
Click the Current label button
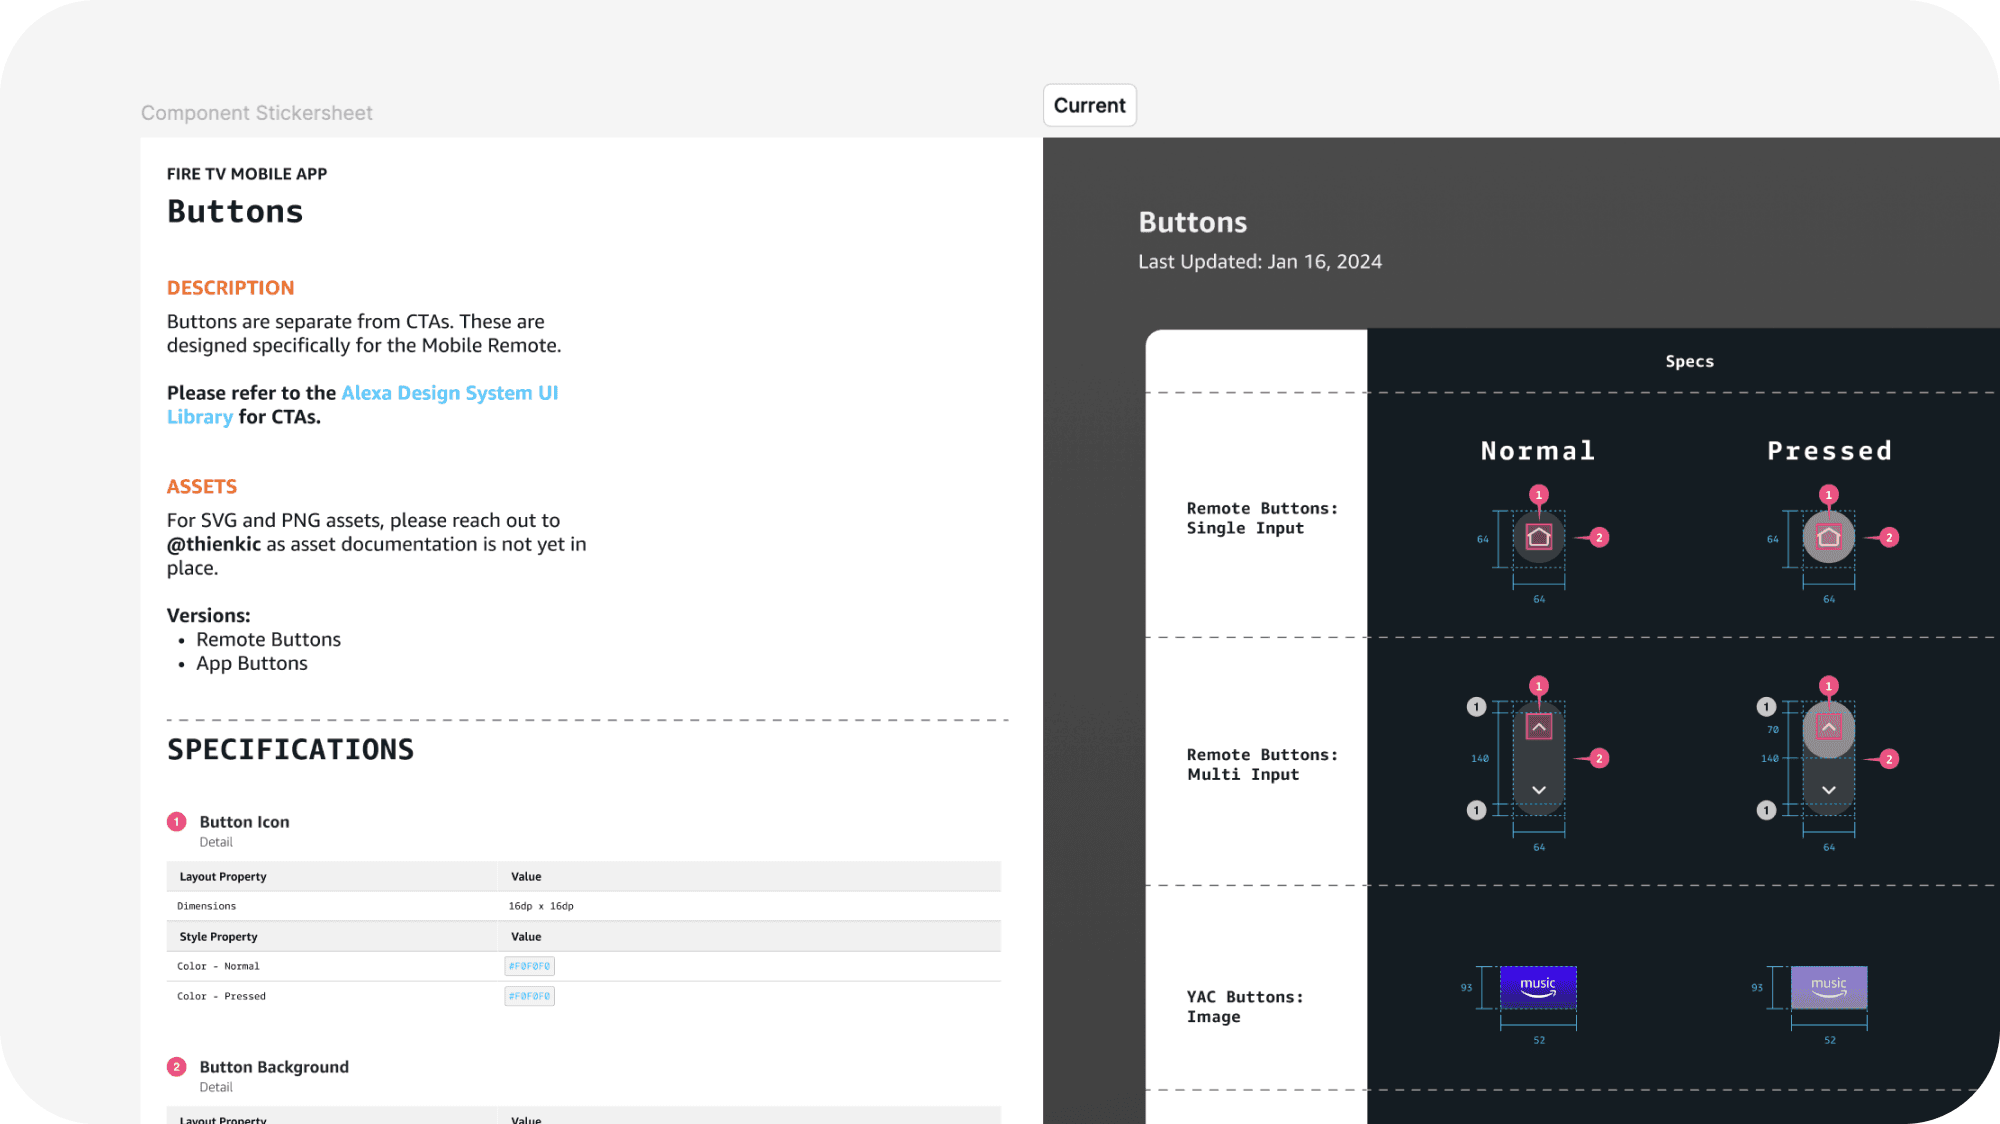click(1089, 105)
